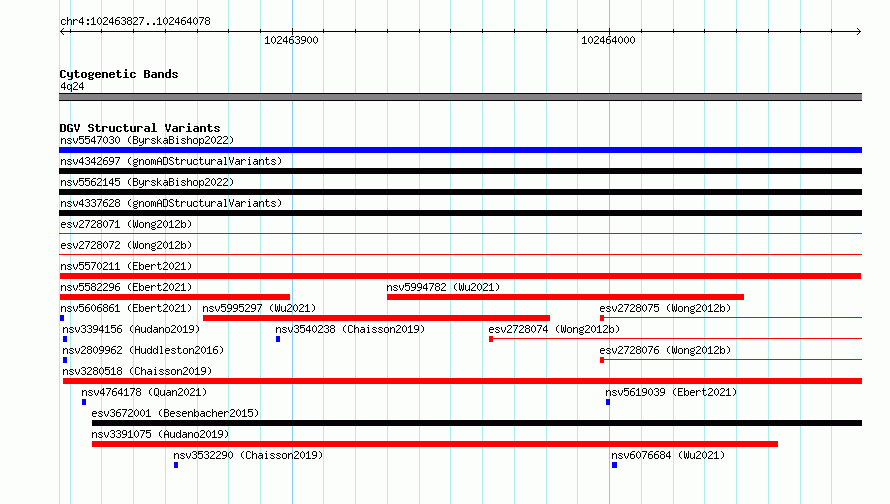Open variant nsv6076684 (Wu2021) label
This screenshot has width=890, height=504.
(x=668, y=455)
